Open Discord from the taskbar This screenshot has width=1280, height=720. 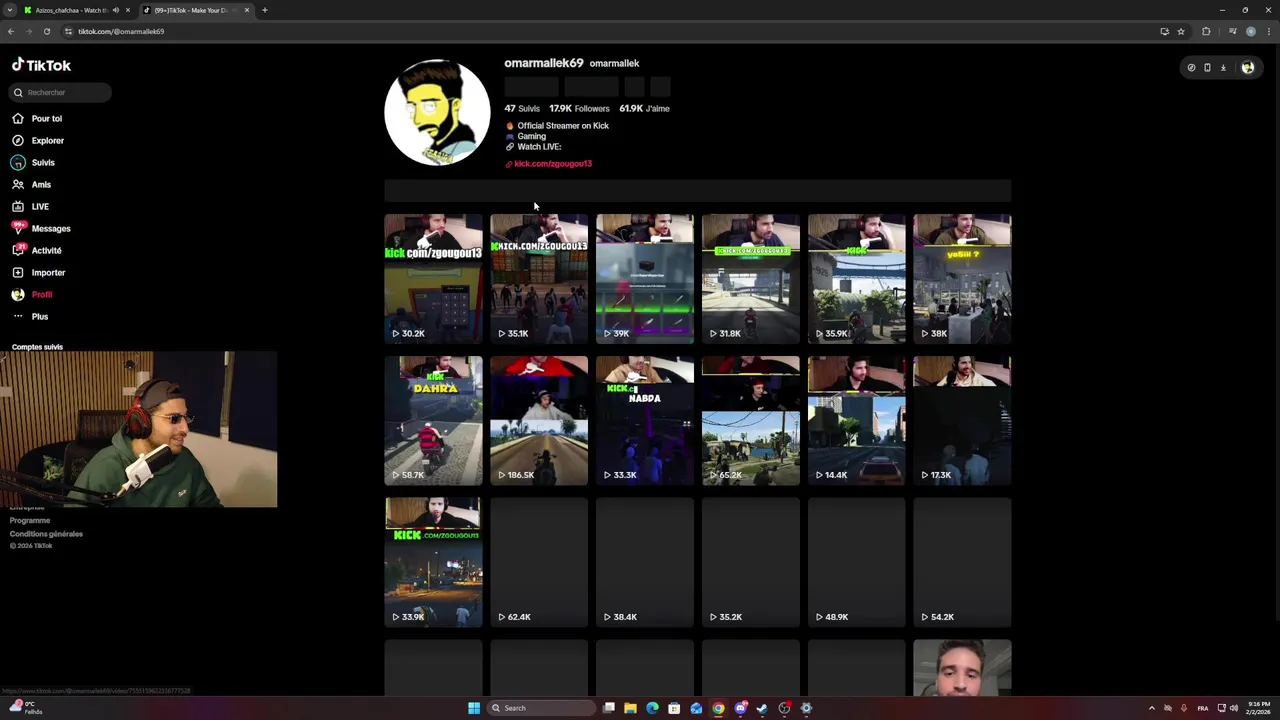[x=740, y=708]
